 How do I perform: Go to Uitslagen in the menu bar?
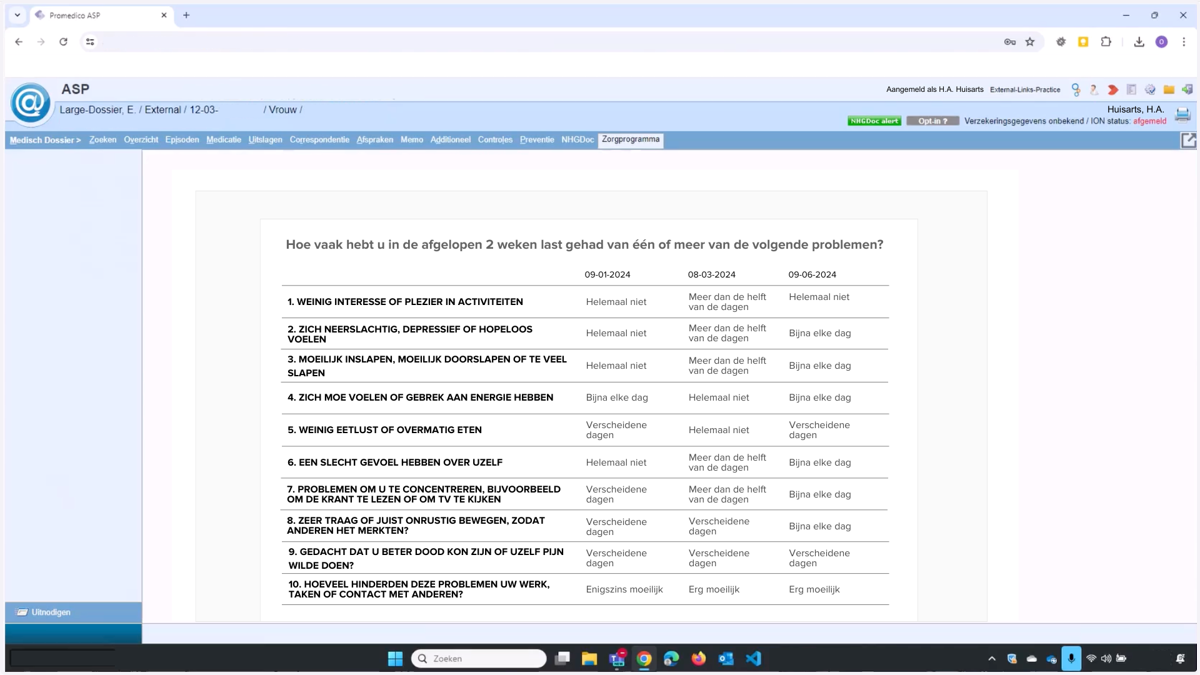point(265,140)
